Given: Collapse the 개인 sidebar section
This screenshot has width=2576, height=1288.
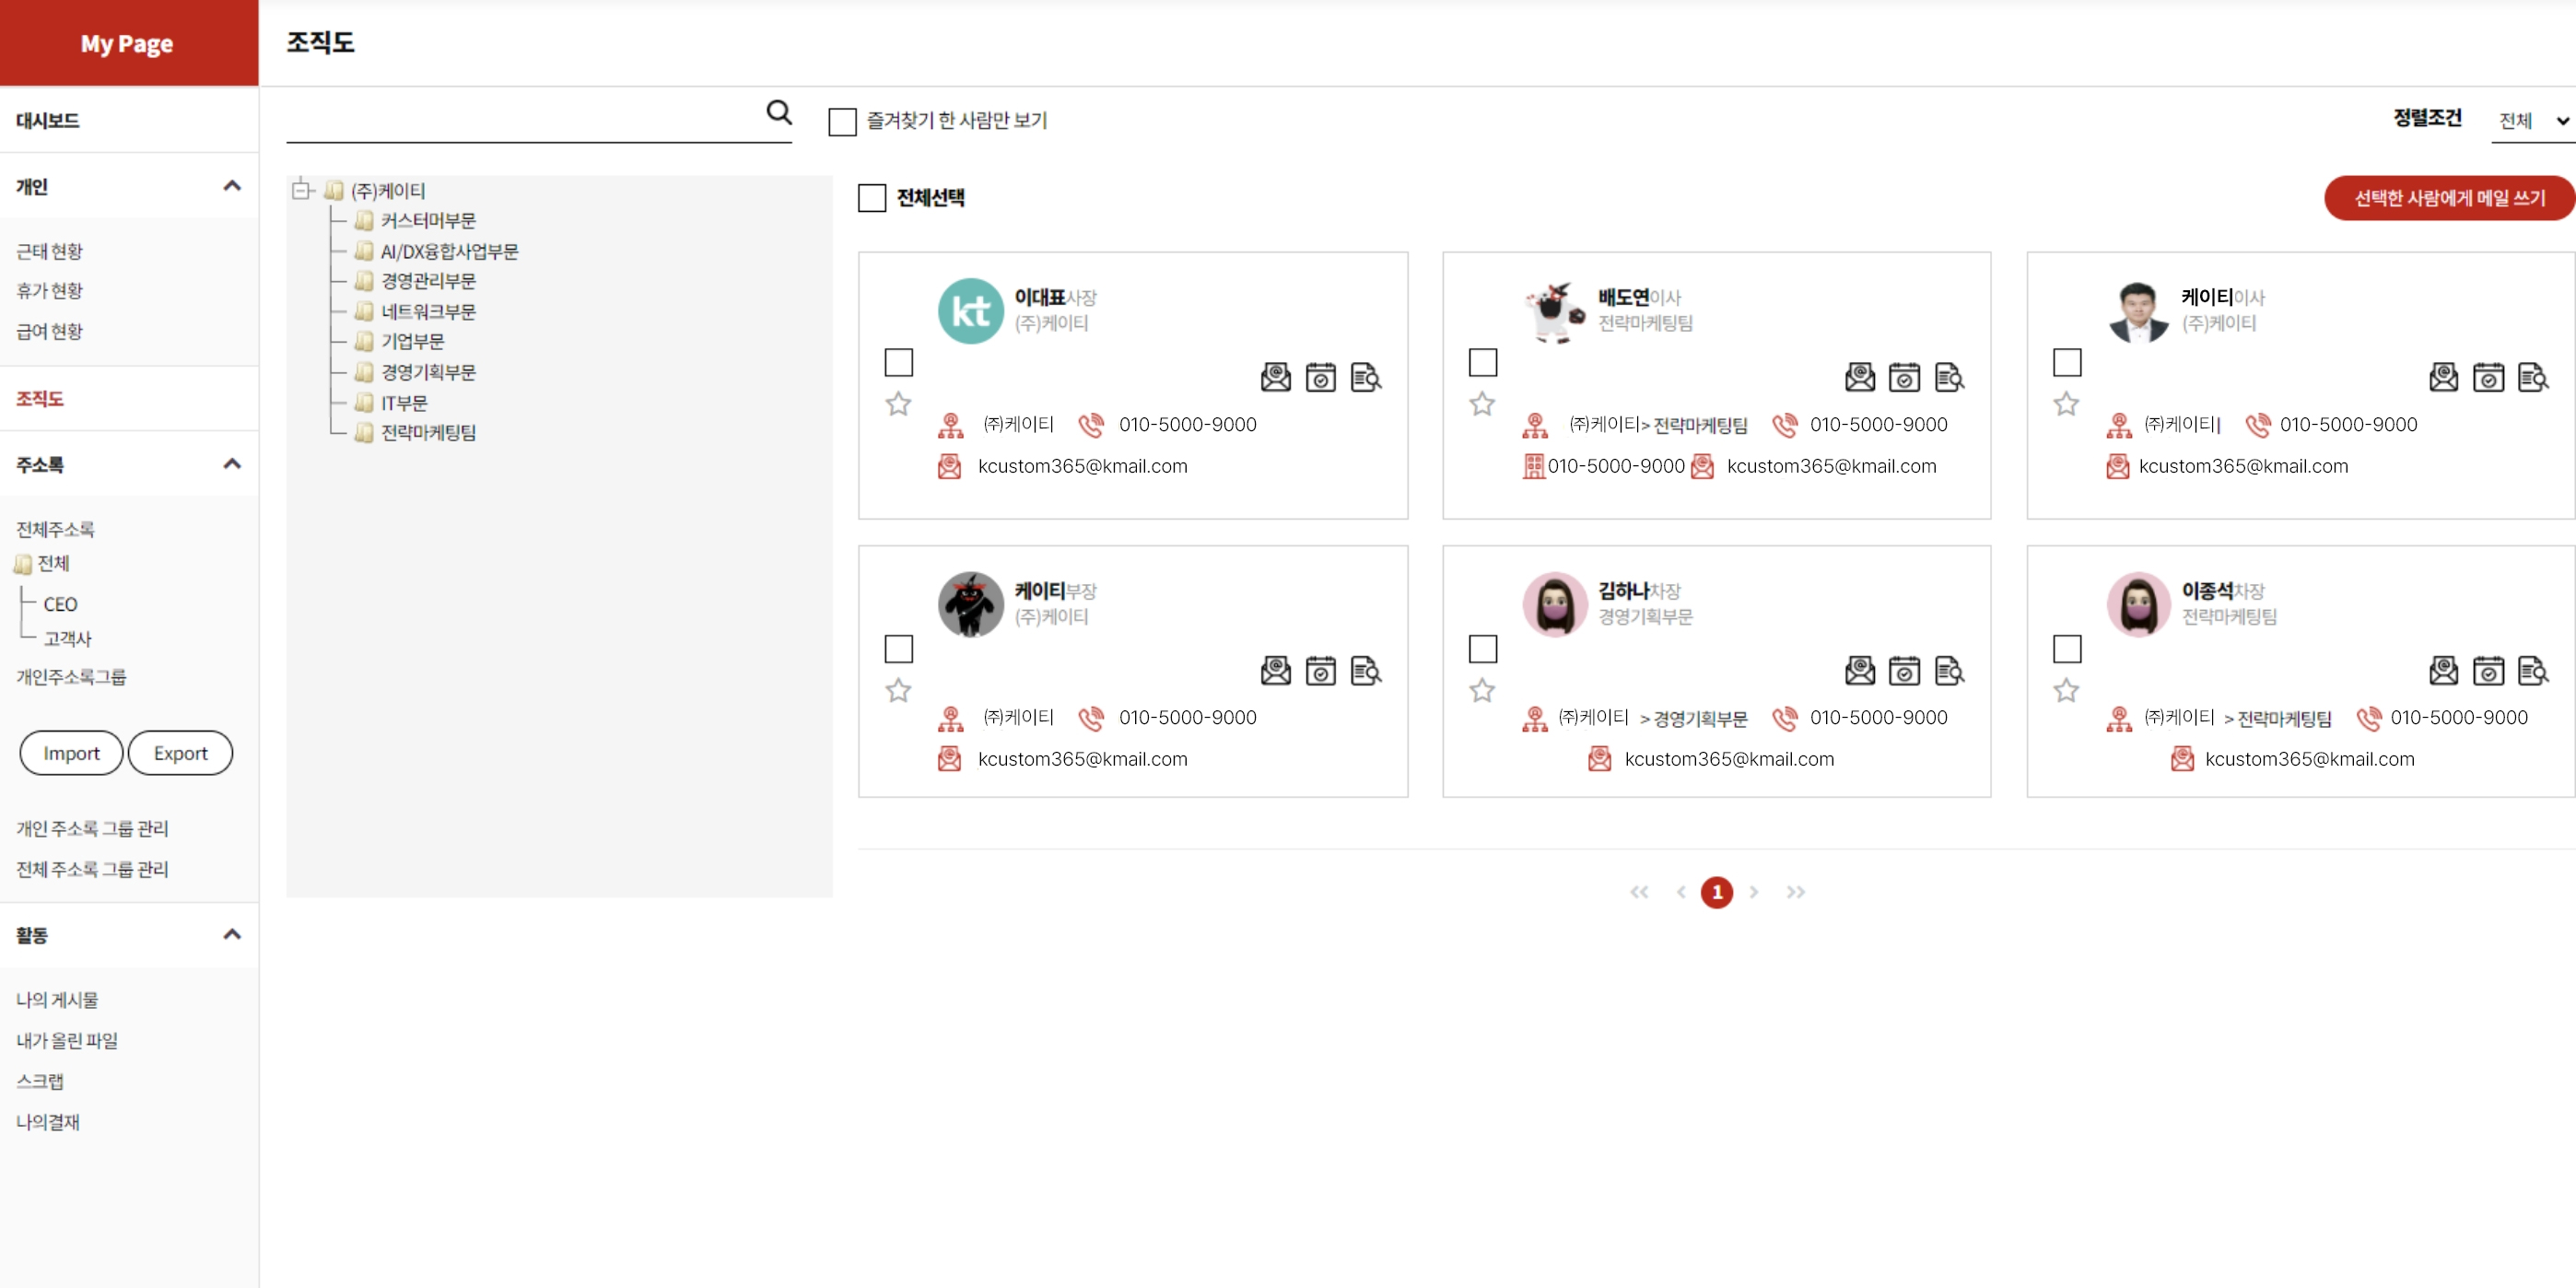Looking at the screenshot, I should (232, 186).
